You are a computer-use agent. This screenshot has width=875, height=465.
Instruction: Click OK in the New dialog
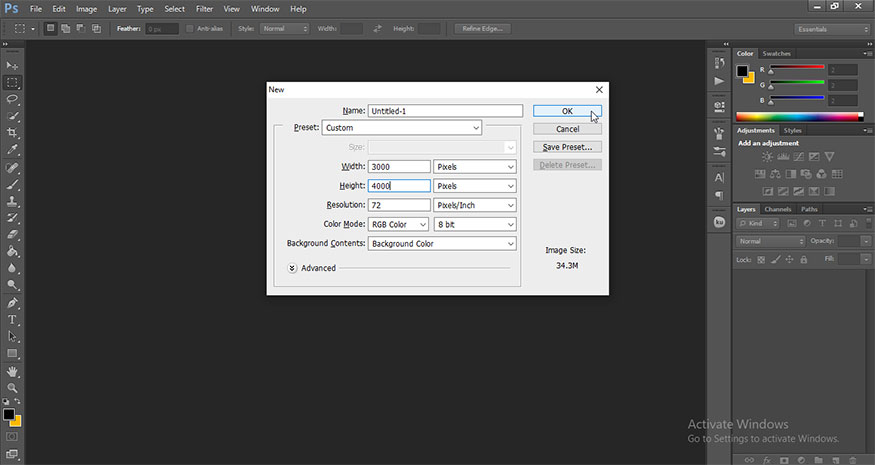pos(568,111)
